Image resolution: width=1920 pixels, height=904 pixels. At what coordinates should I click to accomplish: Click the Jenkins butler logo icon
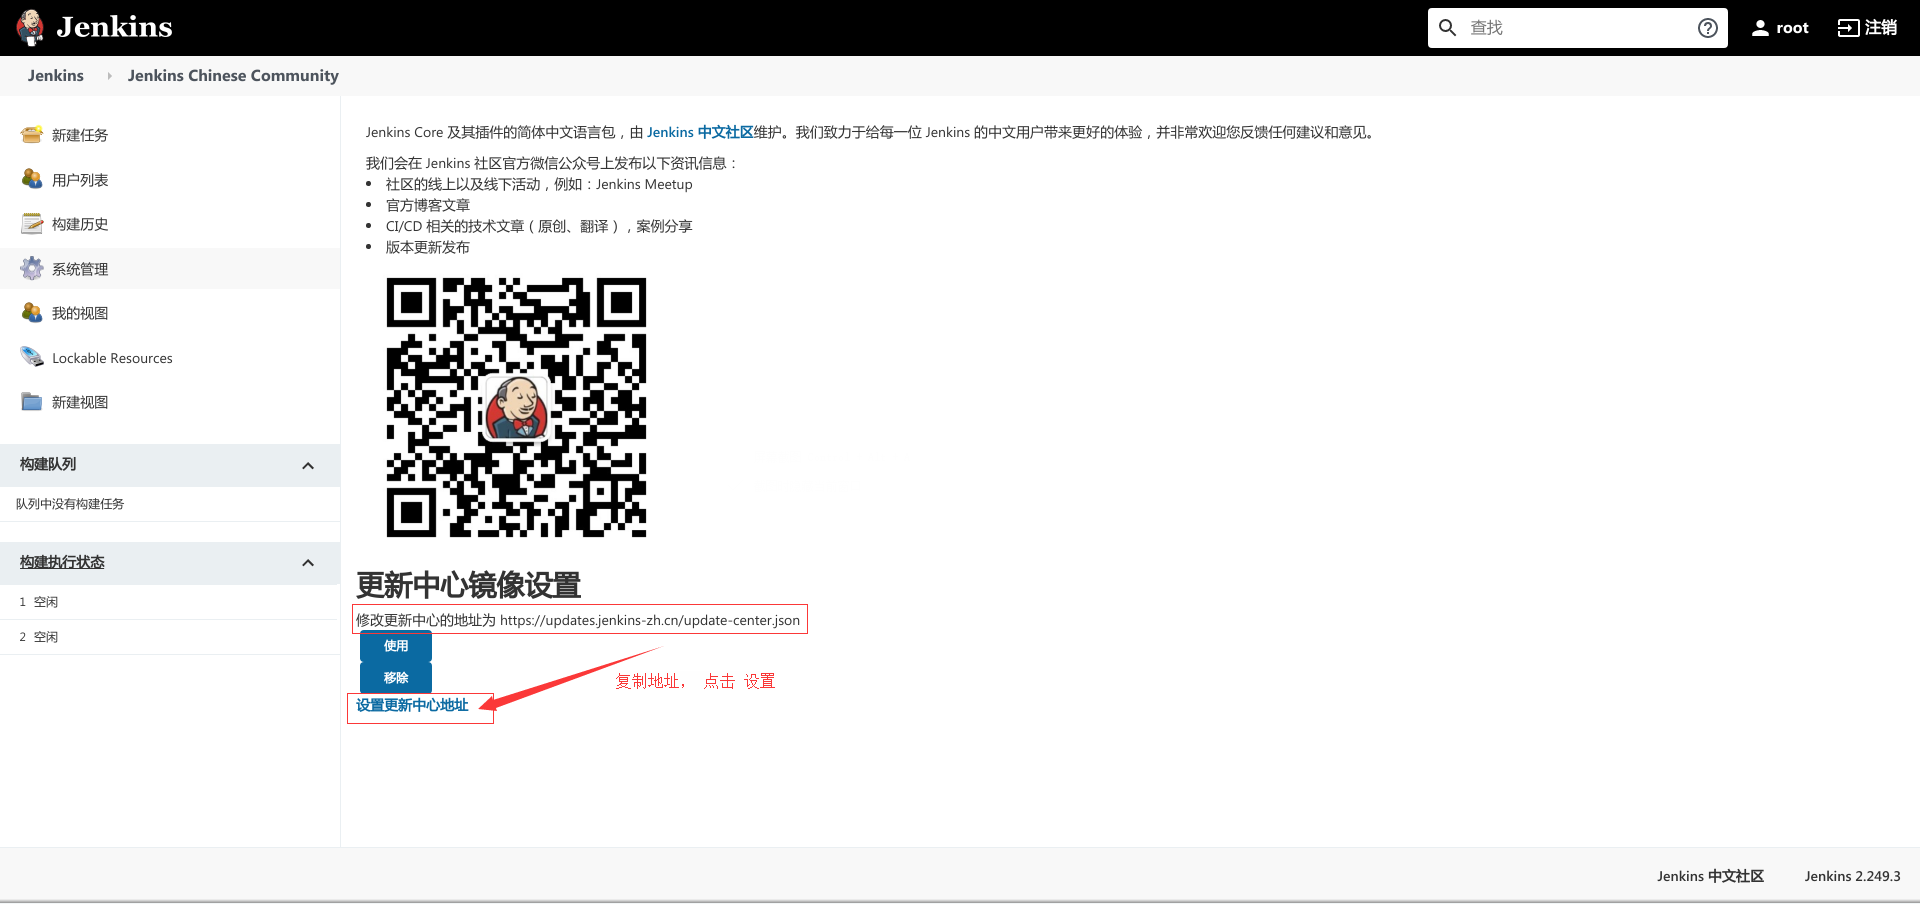[31, 27]
